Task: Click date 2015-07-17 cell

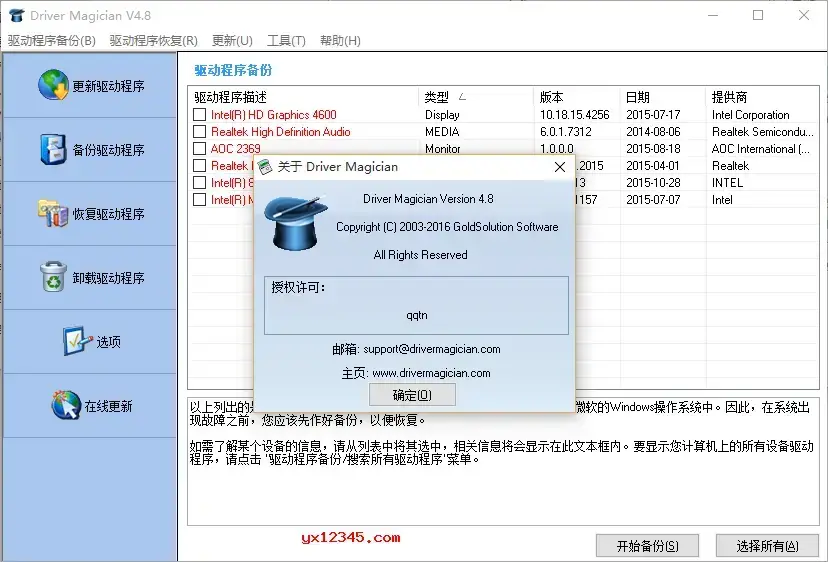Action: tap(653, 115)
